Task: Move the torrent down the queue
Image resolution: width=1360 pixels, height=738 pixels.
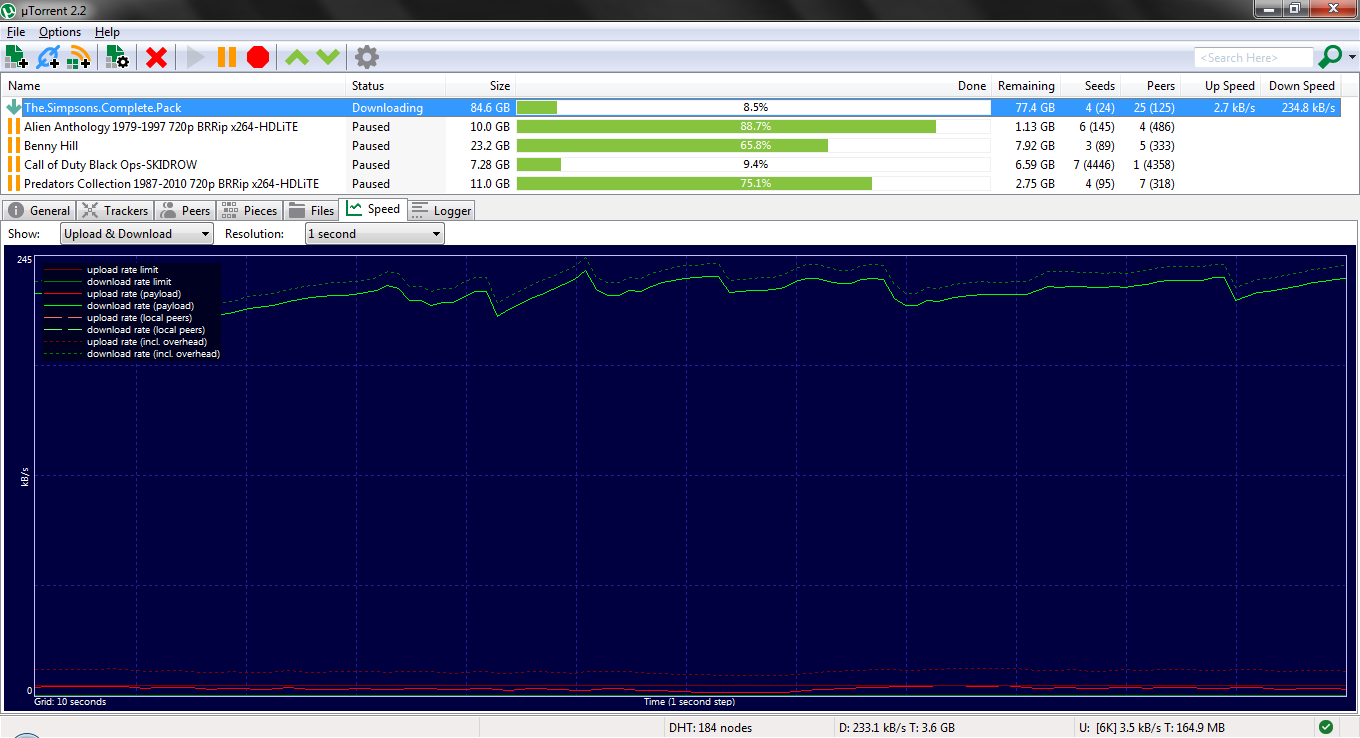Action: (x=328, y=57)
